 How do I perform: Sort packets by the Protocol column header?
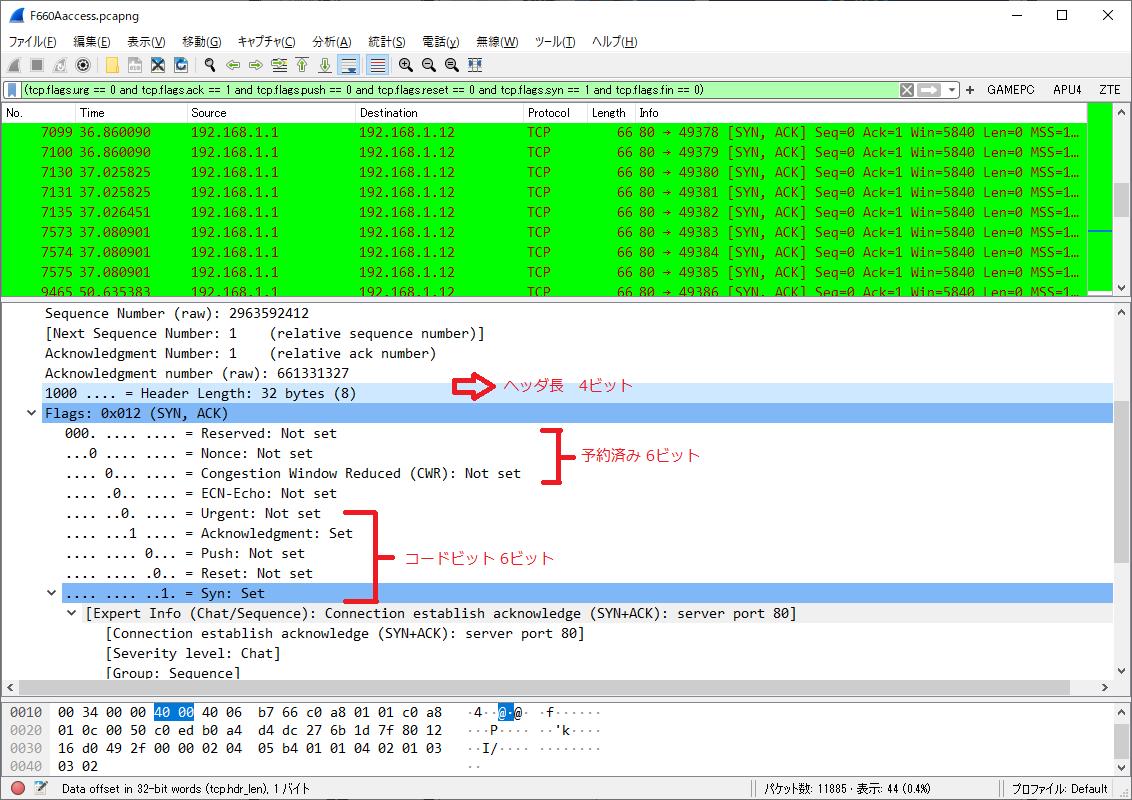point(555,113)
